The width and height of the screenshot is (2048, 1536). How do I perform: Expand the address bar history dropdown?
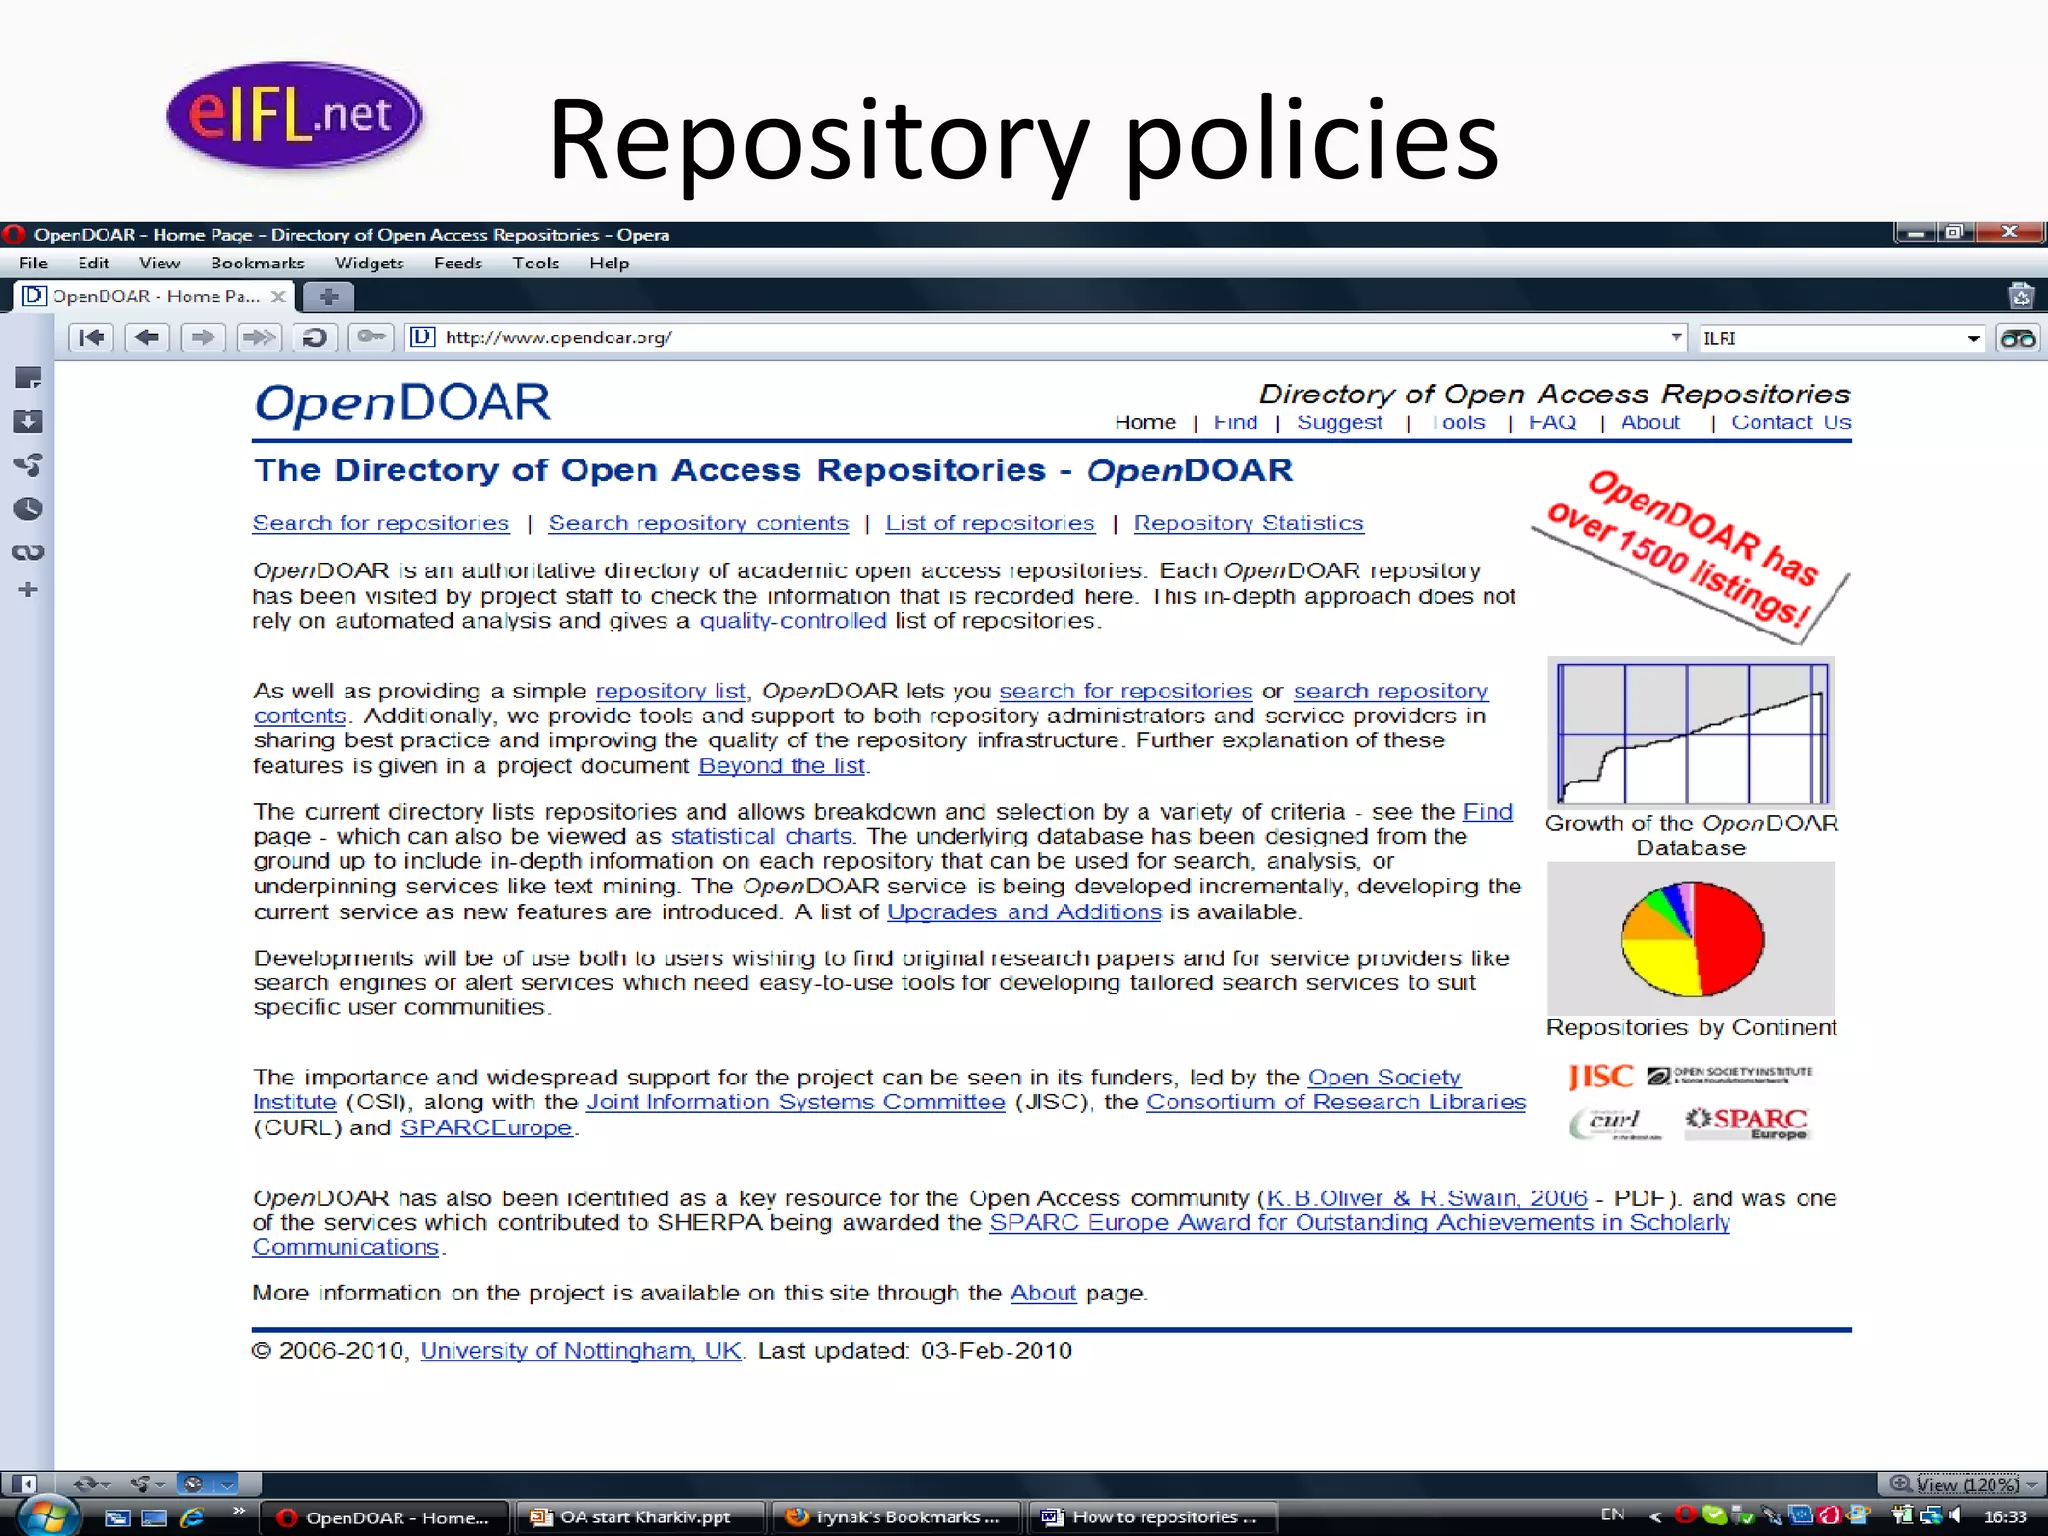pyautogui.click(x=1676, y=338)
